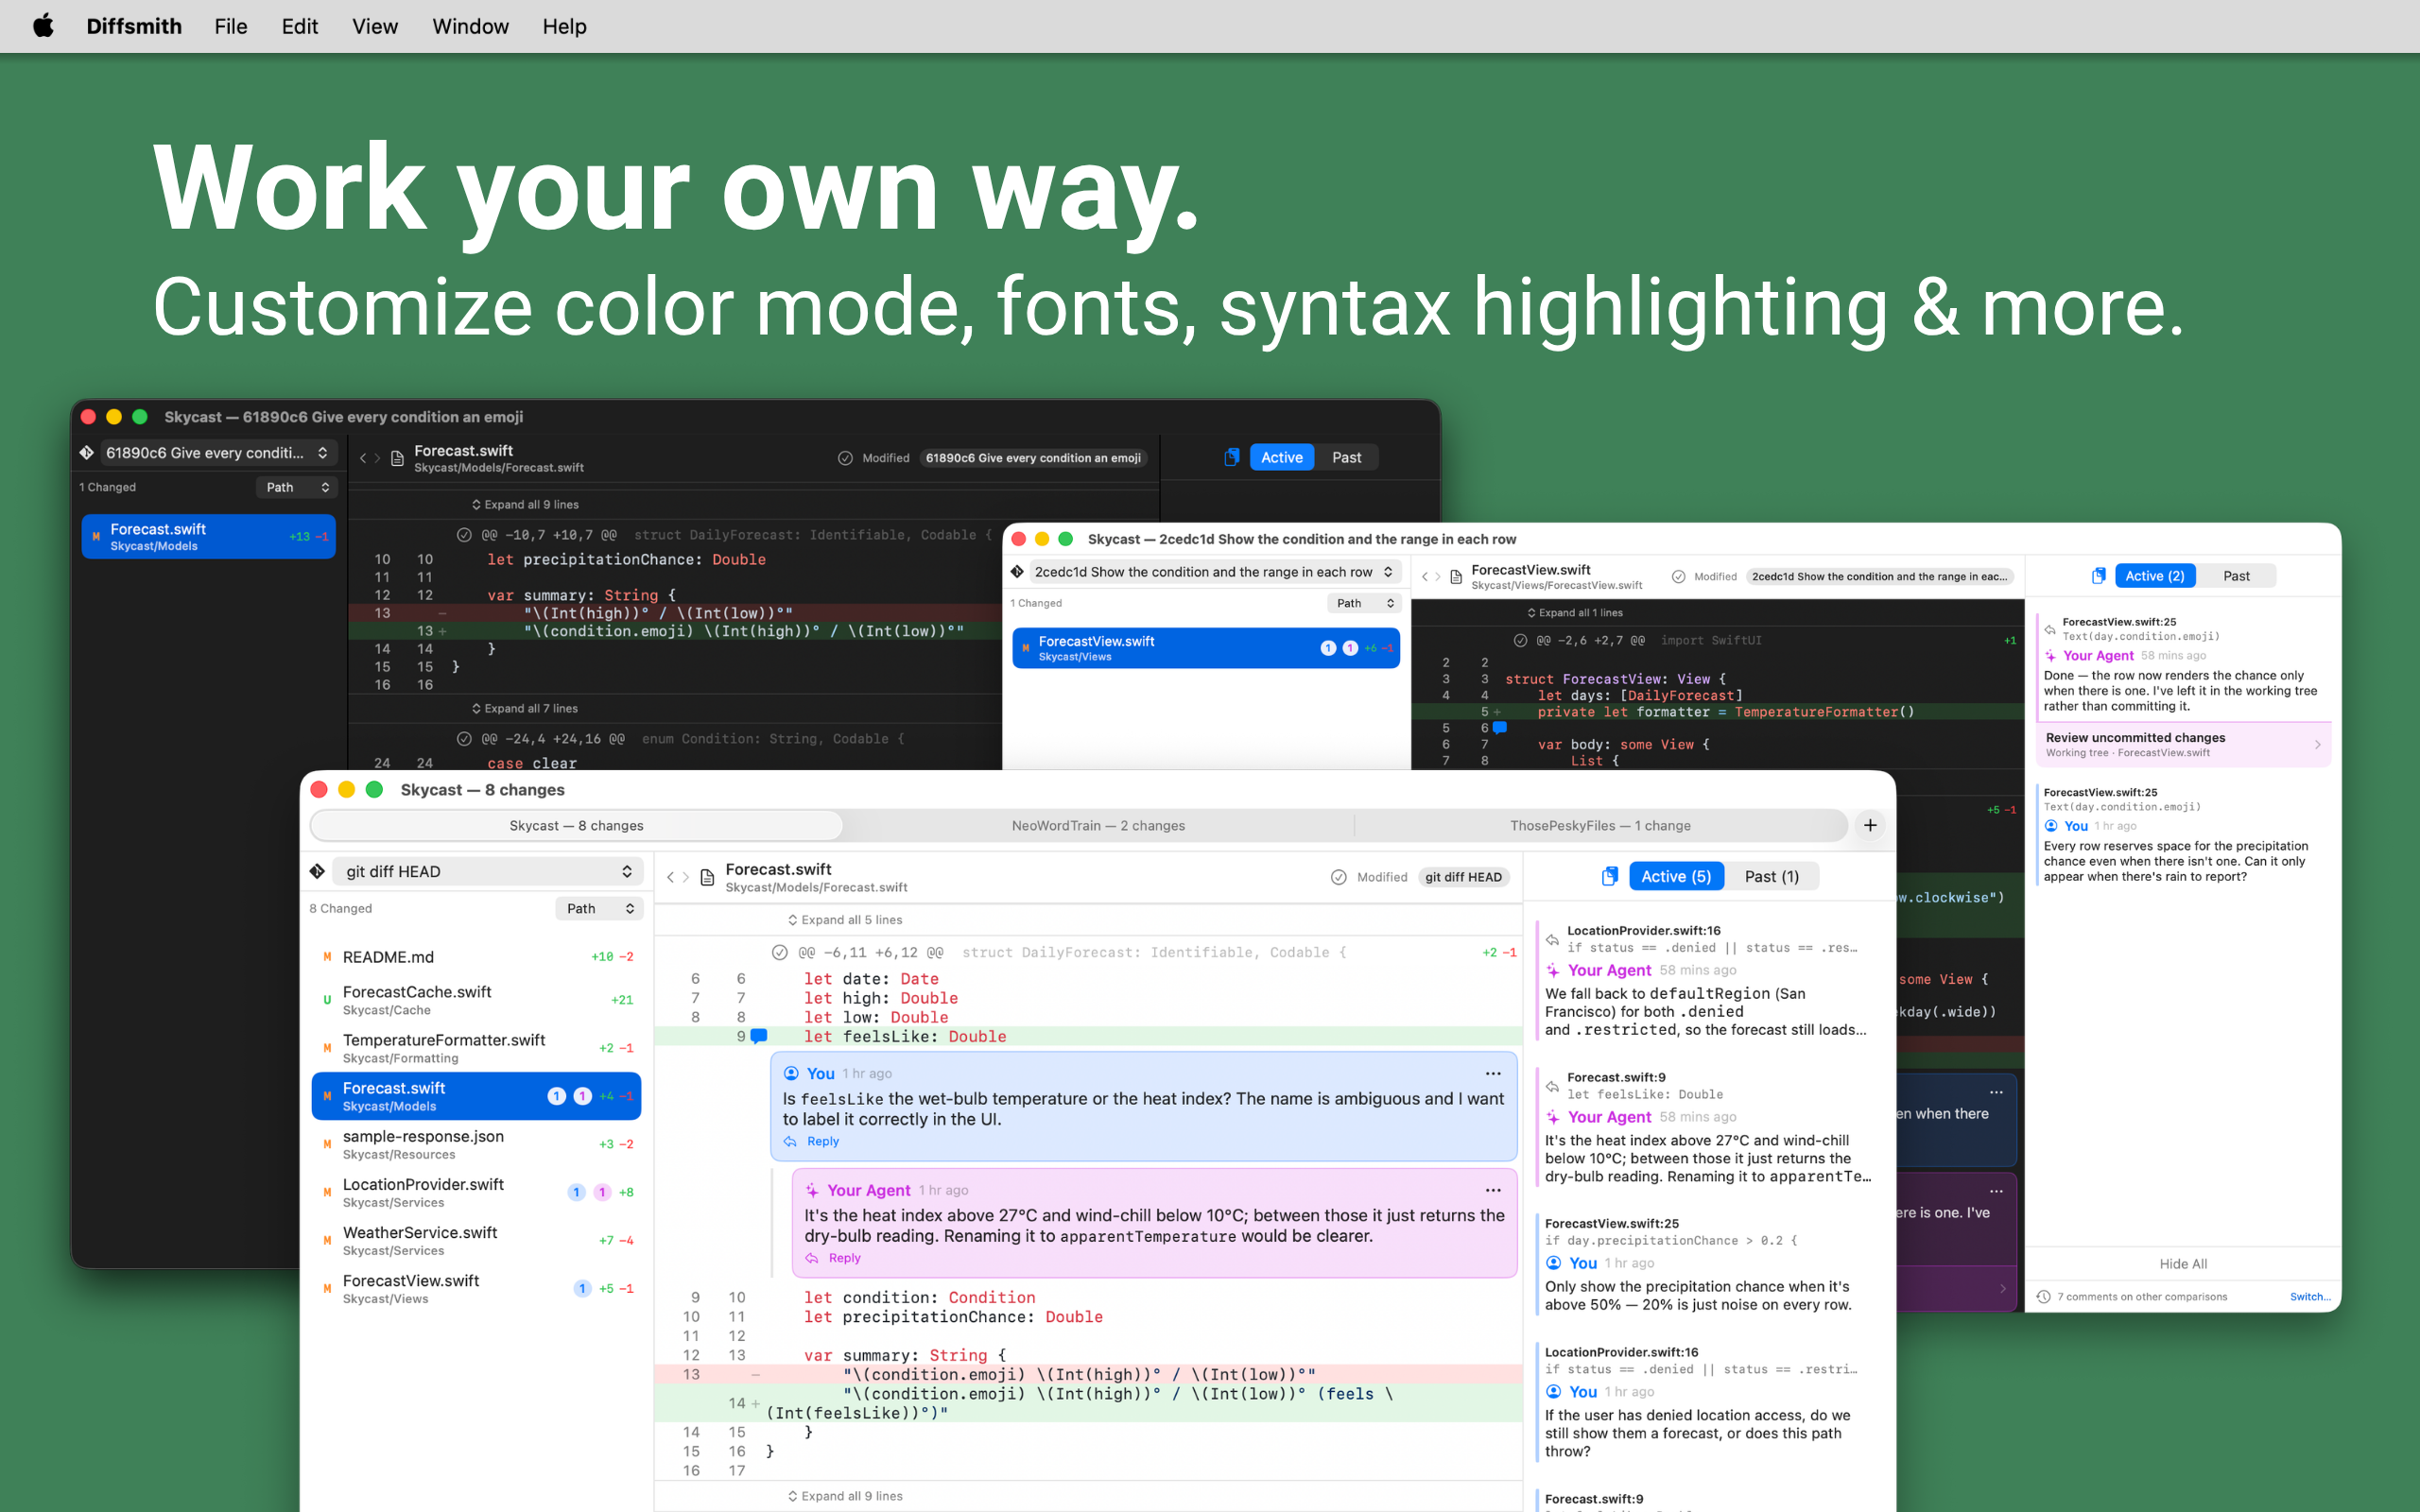Select the Skycast — 8 changes tab

pyautogui.click(x=576, y=825)
